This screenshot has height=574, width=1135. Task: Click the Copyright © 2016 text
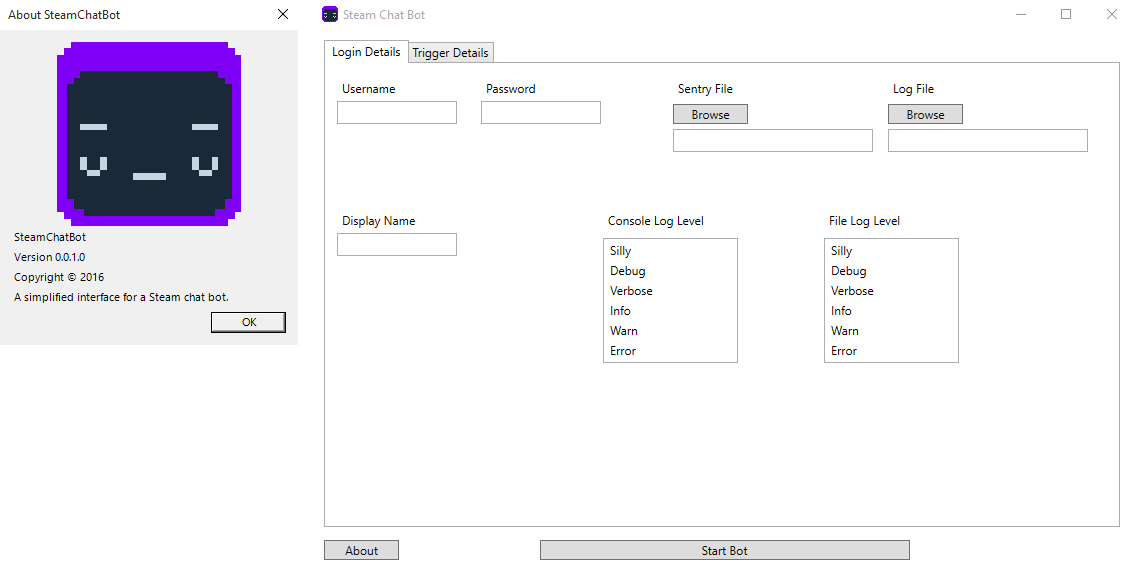point(59,277)
